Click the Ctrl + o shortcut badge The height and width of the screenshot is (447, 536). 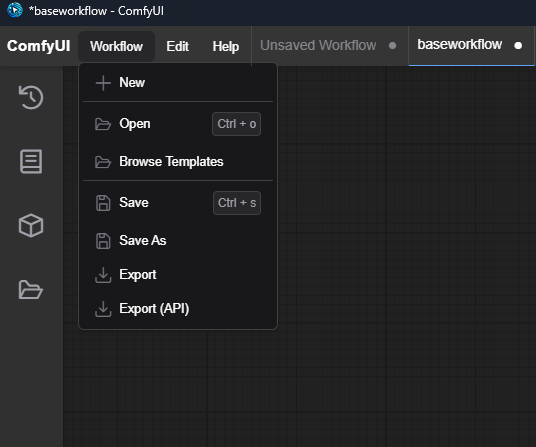(237, 124)
